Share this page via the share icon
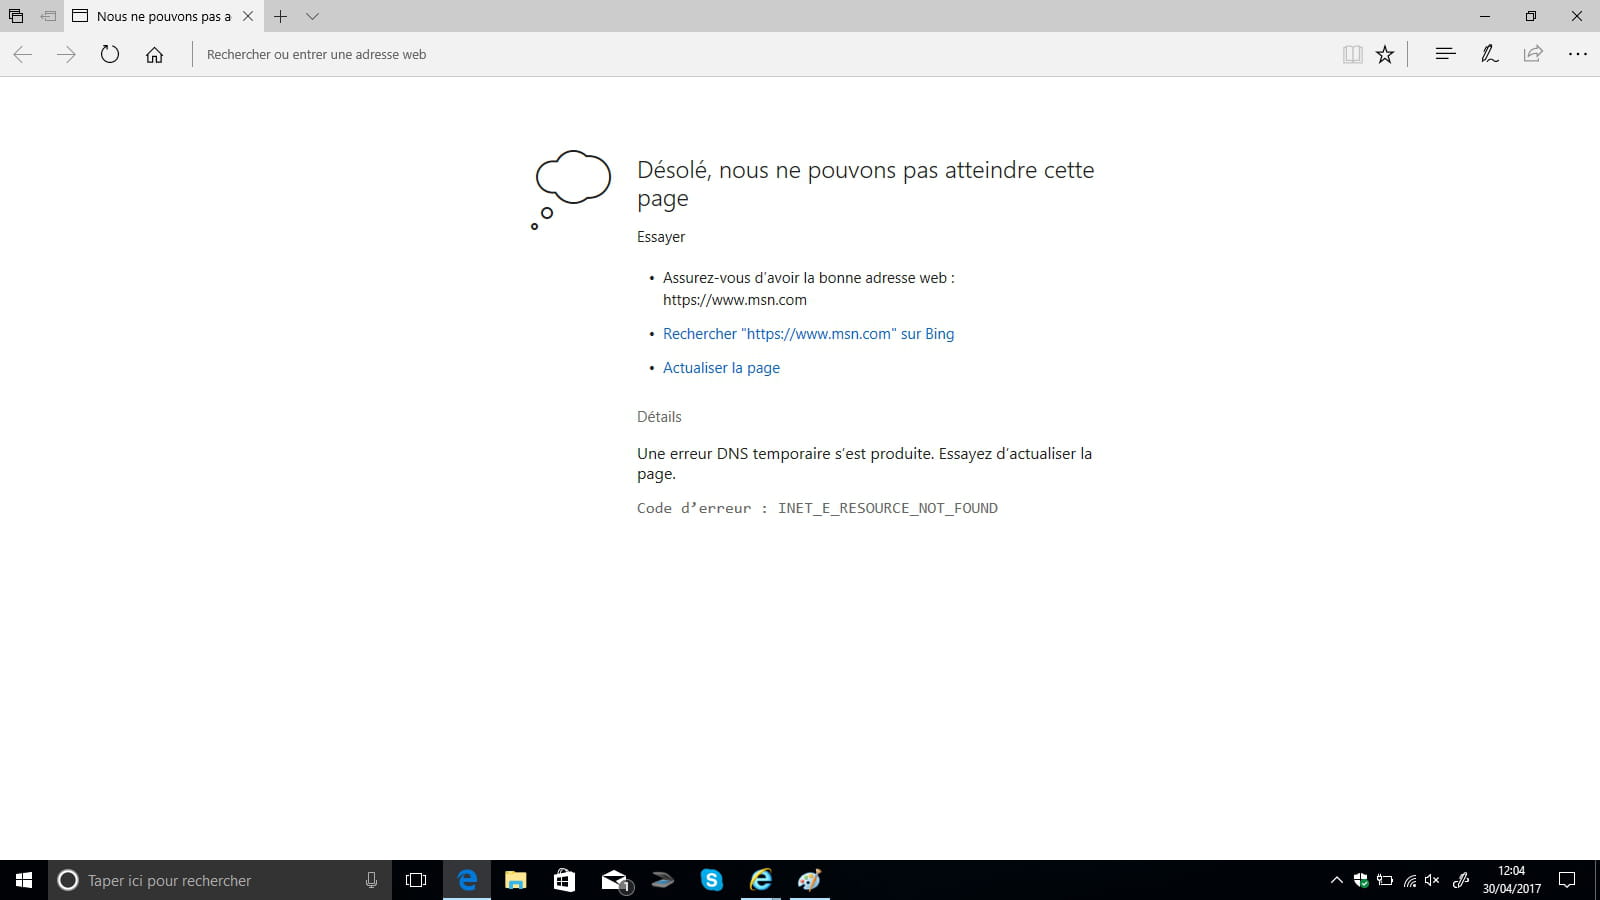The image size is (1600, 900). (x=1533, y=55)
